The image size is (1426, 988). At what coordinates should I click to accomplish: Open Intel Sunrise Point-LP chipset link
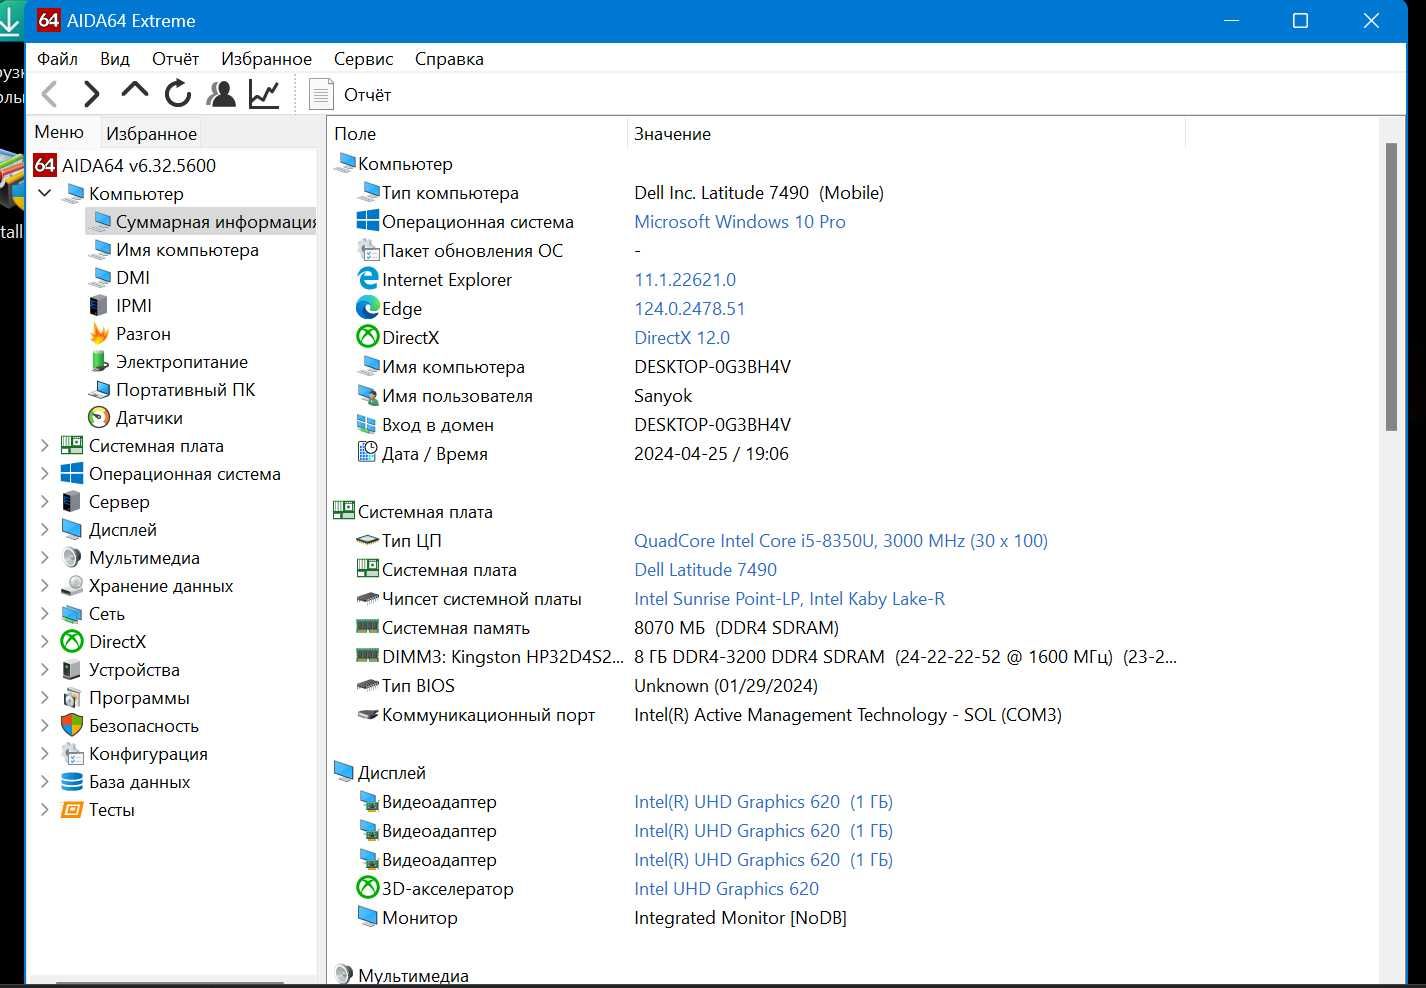tap(789, 598)
